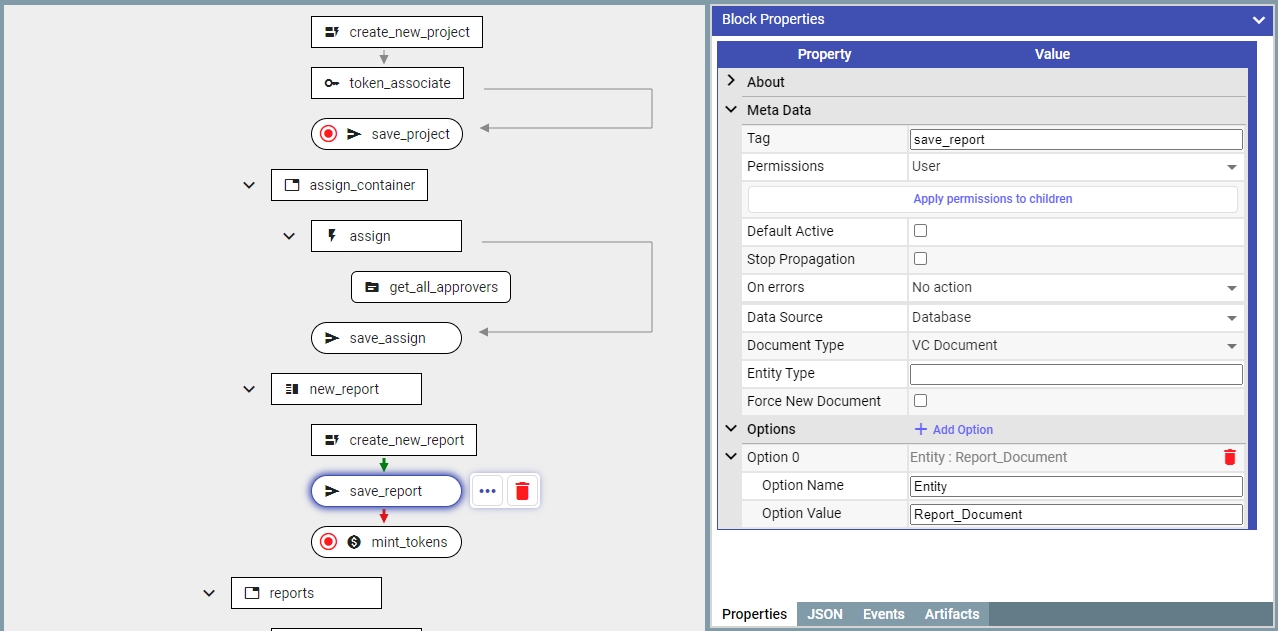Check the Force New Document box
Image resolution: width=1278 pixels, height=631 pixels.
(921, 401)
